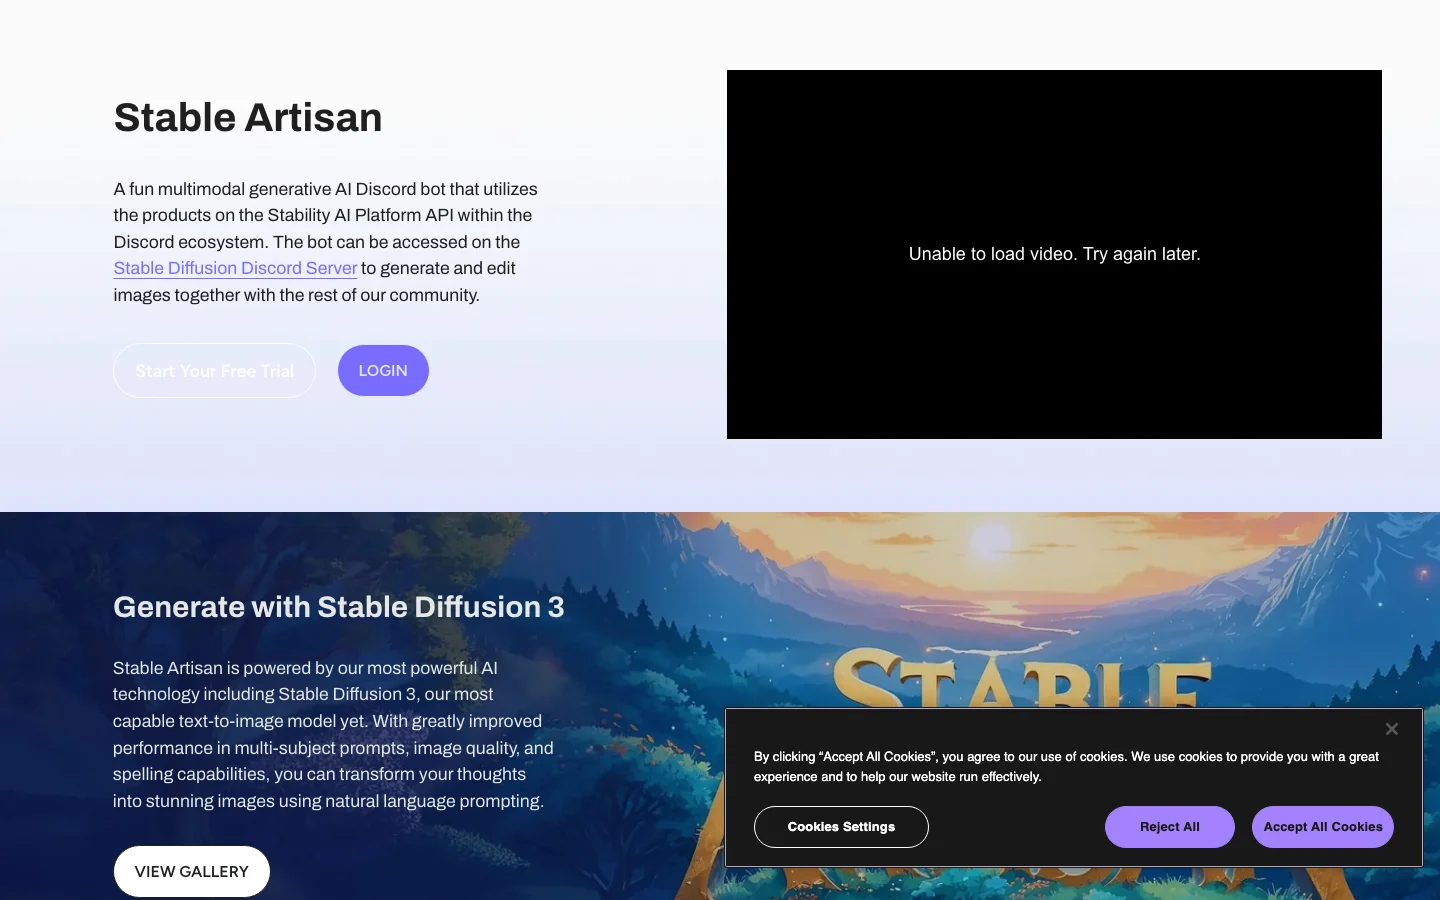Viewport: 1440px width, 900px height.
Task: Click the Generate with Stable Diffusion 3 heading
Action: click(x=338, y=607)
